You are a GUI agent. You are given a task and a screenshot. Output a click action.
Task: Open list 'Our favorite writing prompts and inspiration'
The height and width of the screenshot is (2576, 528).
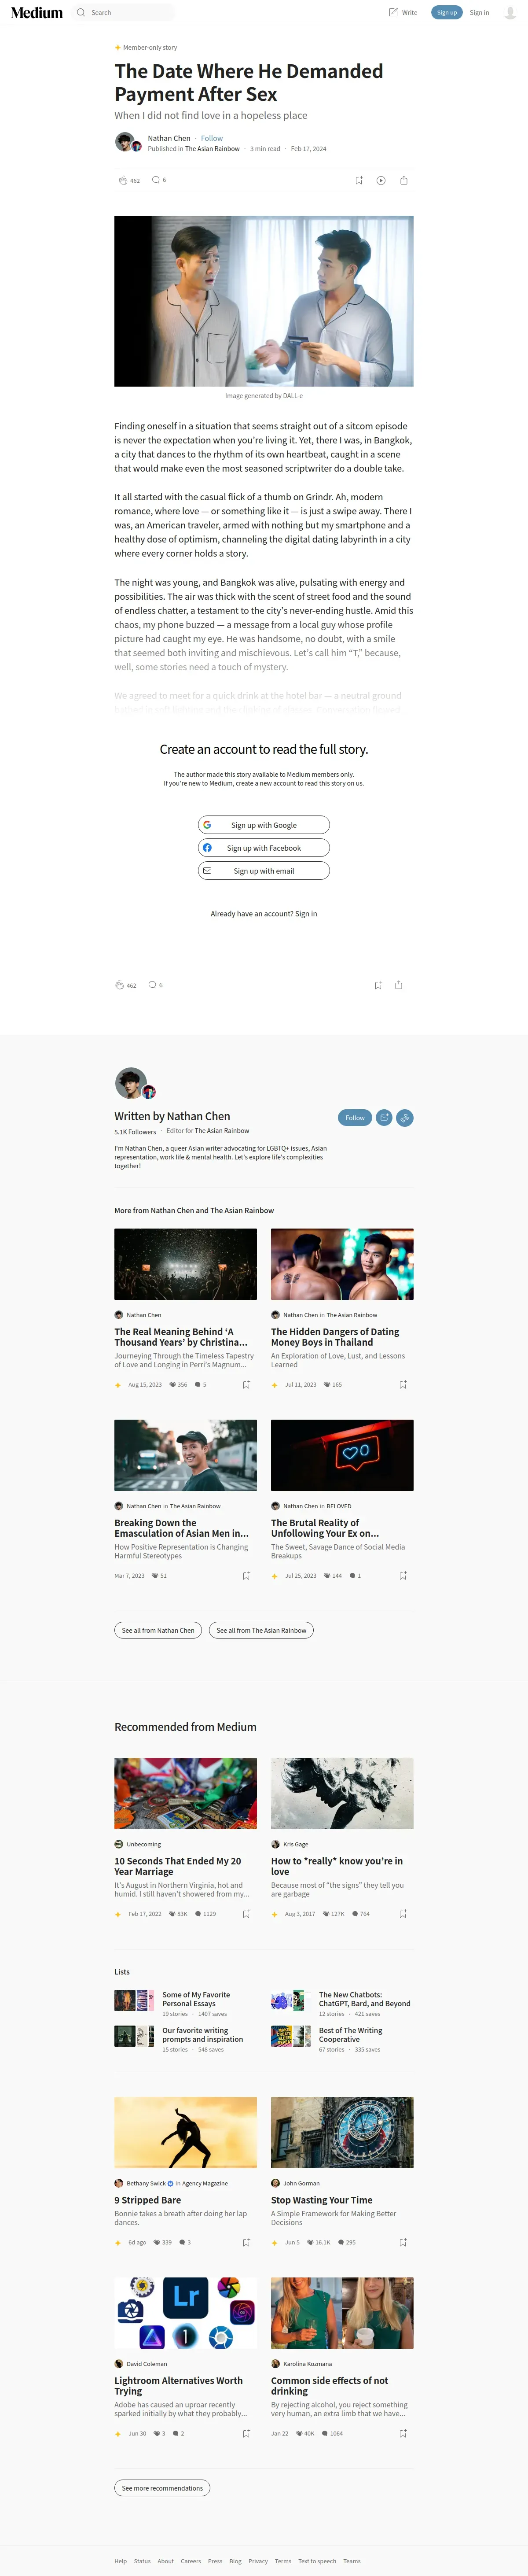click(202, 2035)
